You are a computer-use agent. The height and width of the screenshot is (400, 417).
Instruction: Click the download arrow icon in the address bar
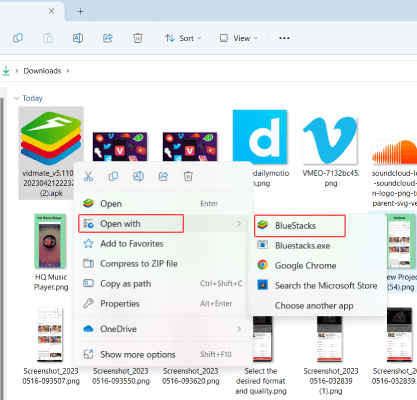tap(6, 71)
